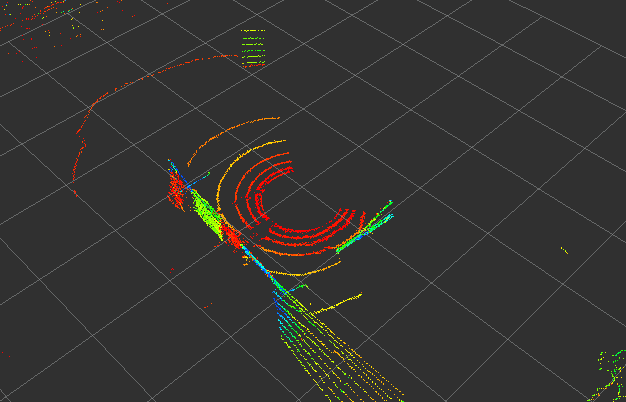The height and width of the screenshot is (402, 626).
Task: Click the striped yellow-green point cluster at top
Action: pyautogui.click(x=254, y=49)
